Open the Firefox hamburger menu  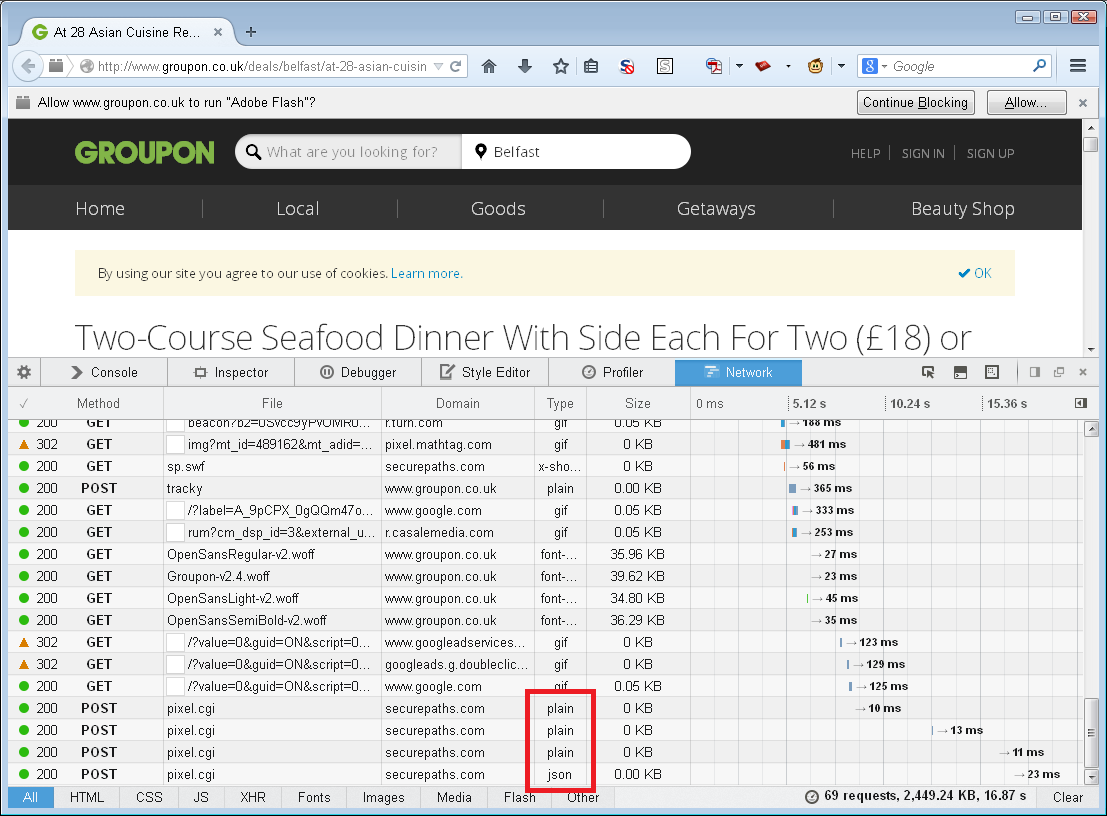pyautogui.click(x=1077, y=66)
